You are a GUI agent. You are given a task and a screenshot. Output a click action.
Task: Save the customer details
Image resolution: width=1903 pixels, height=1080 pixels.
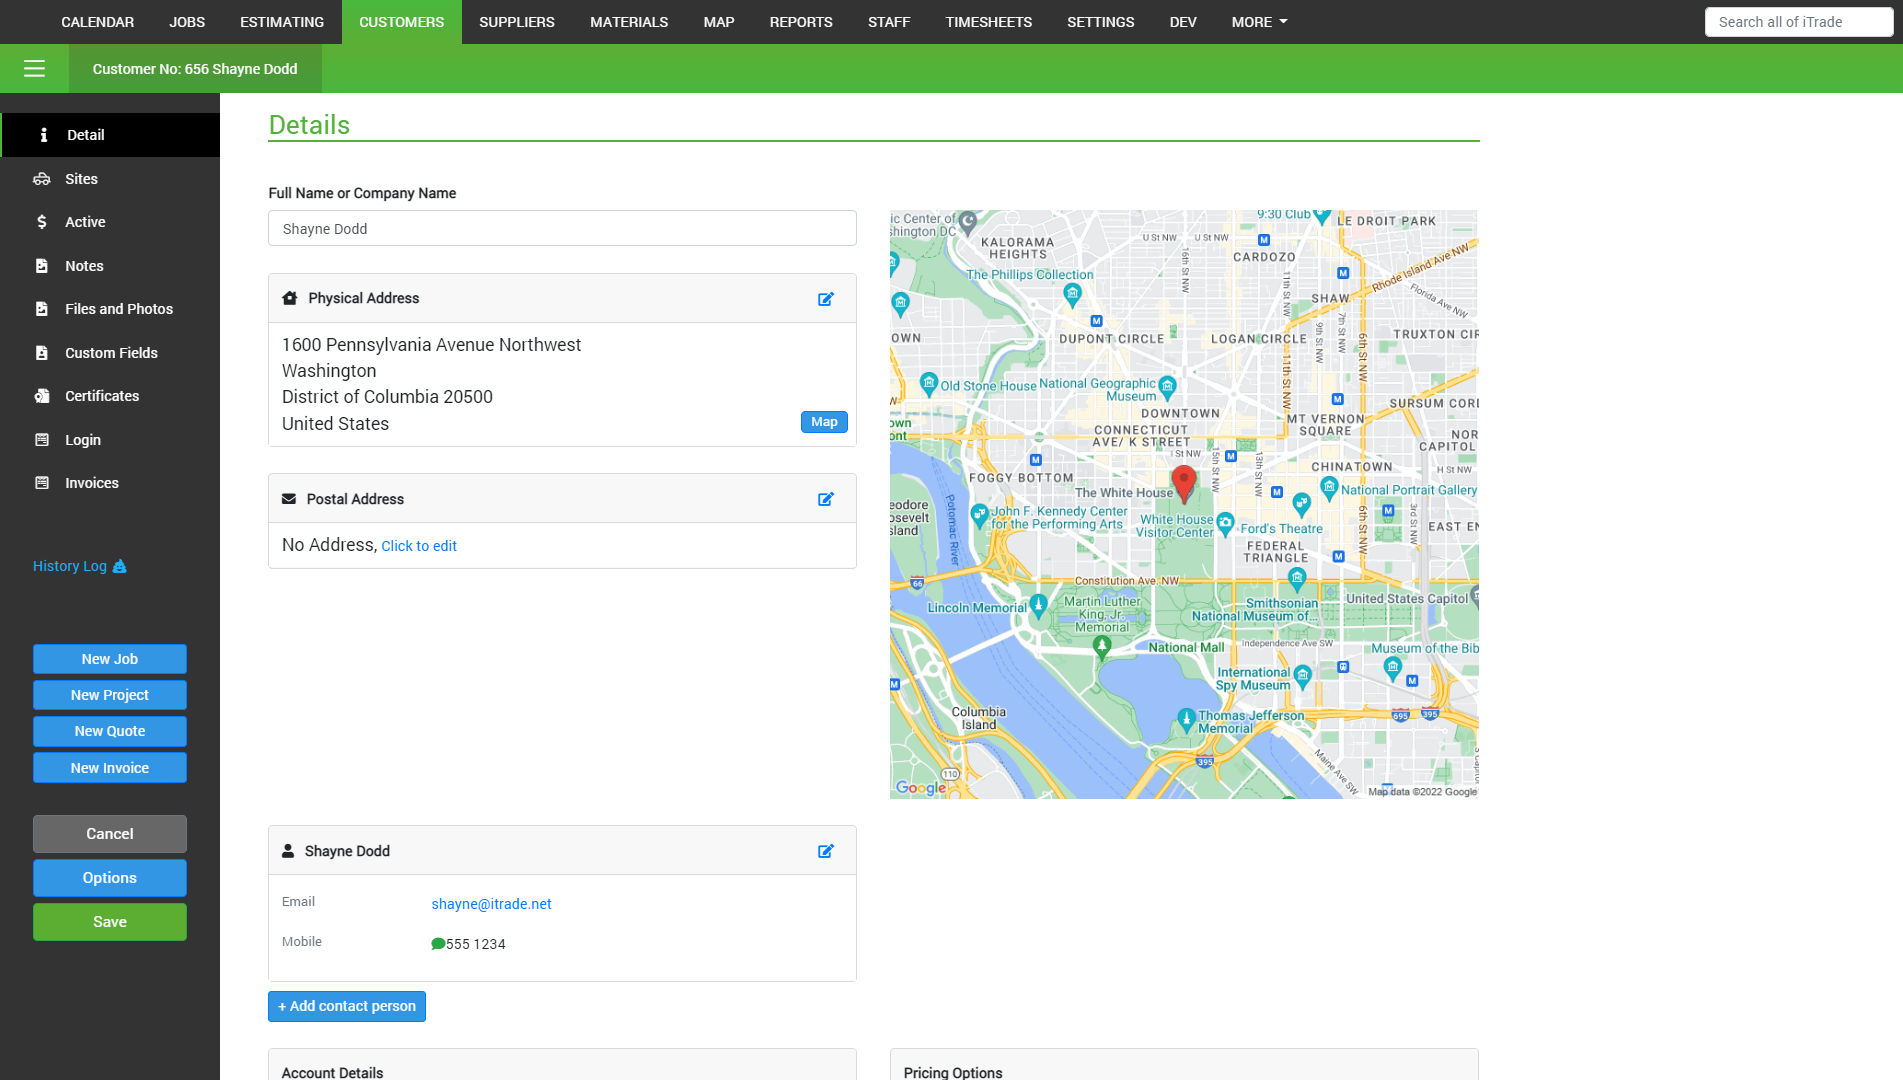click(109, 921)
